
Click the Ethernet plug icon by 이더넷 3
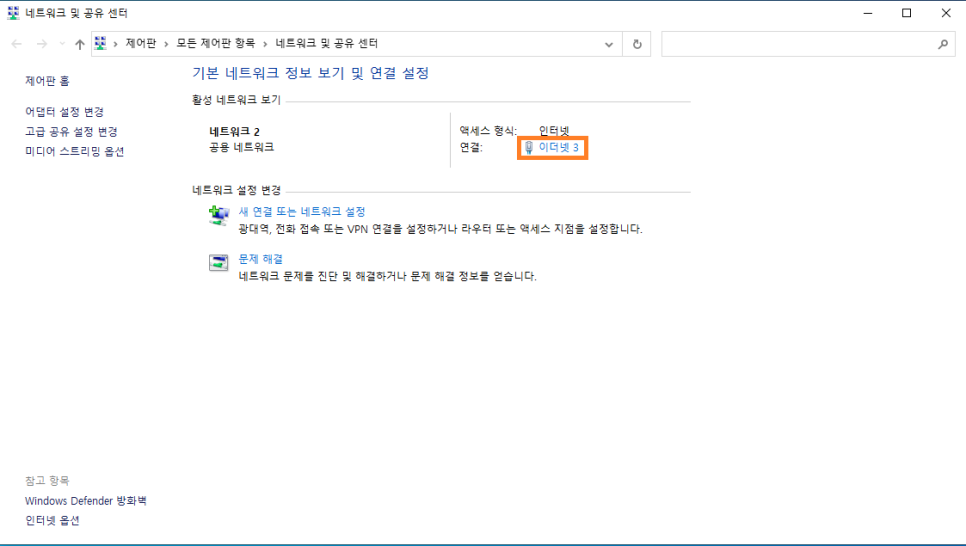click(529, 147)
